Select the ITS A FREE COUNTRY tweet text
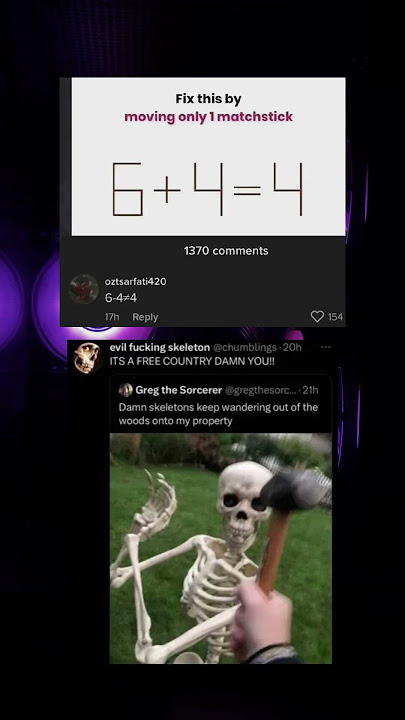 click(192, 361)
